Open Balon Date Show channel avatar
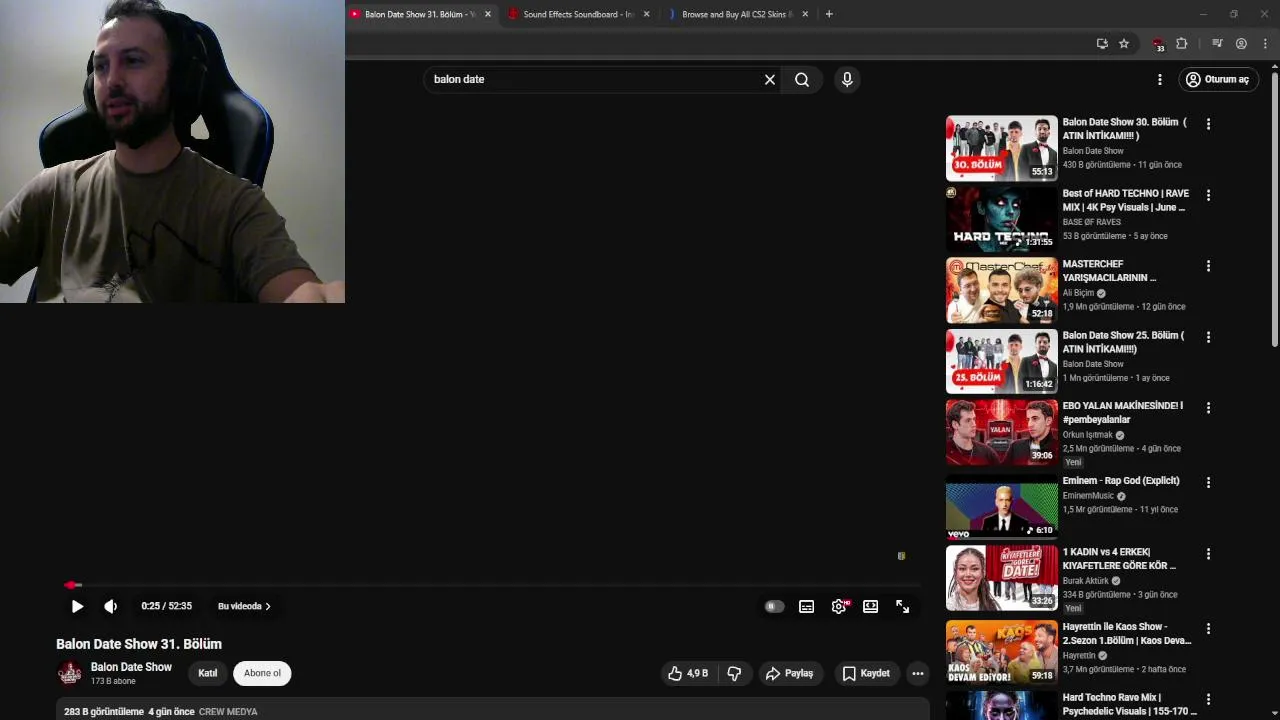1280x720 pixels. pyautogui.click(x=70, y=673)
